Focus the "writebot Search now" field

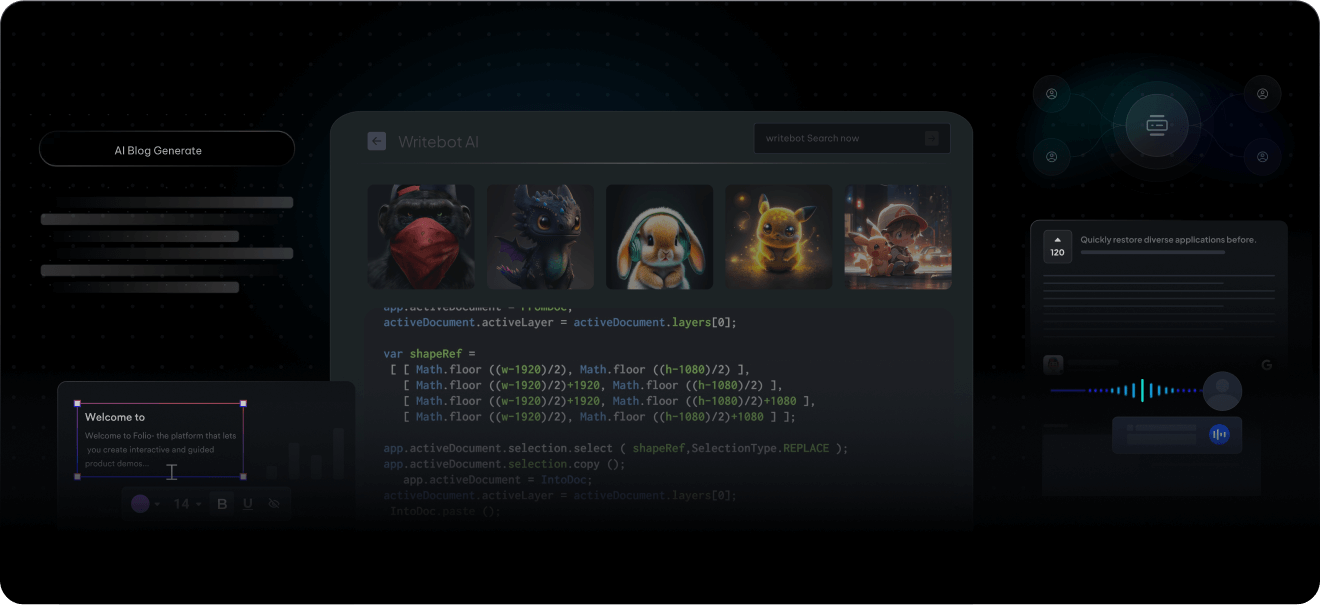tap(852, 139)
